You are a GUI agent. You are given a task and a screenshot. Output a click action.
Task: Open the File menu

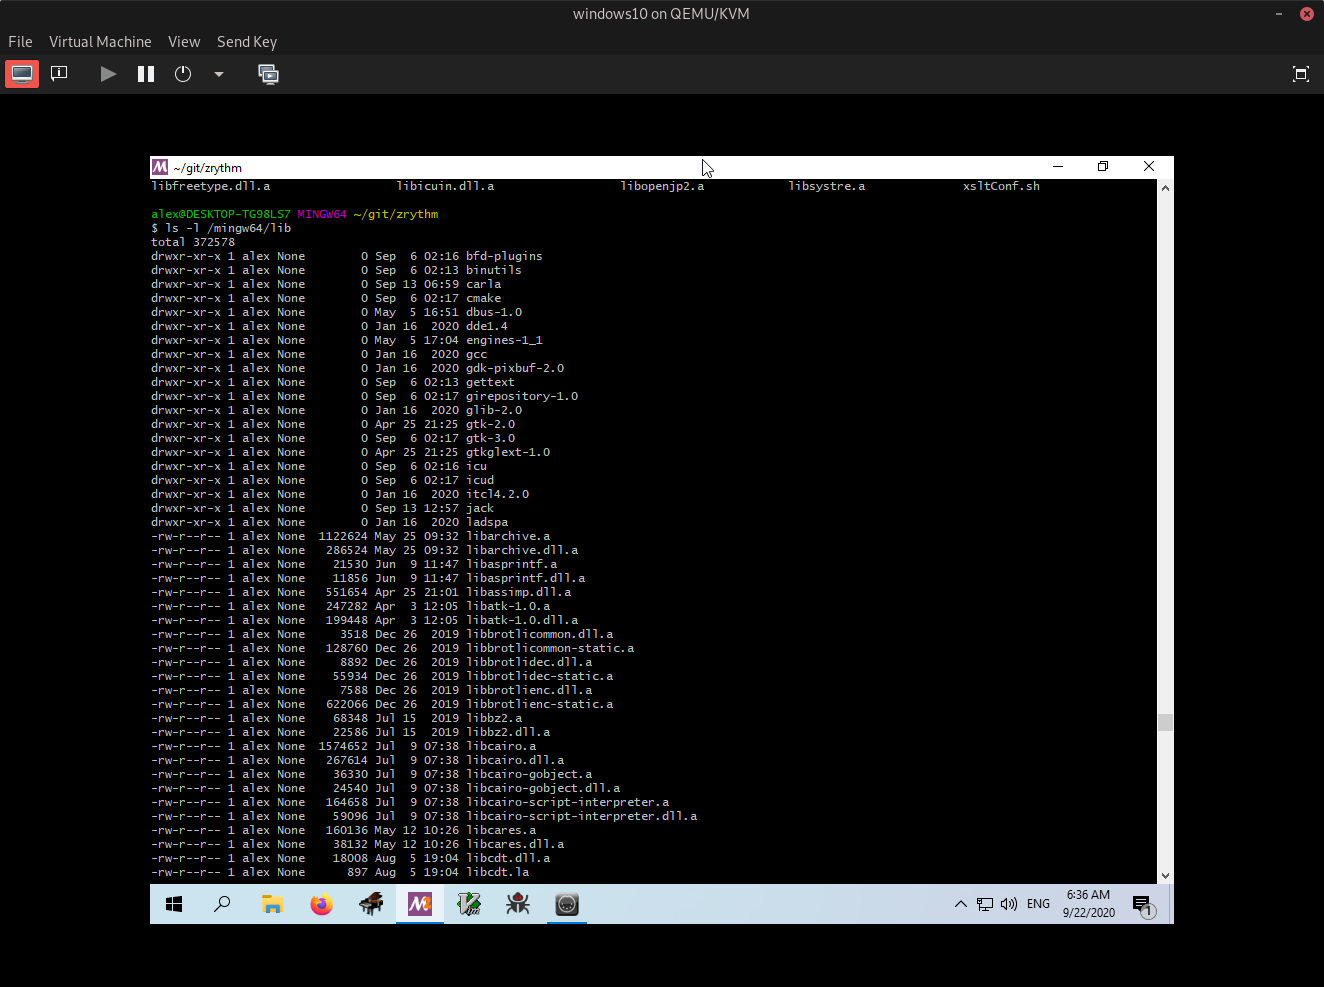click(20, 42)
